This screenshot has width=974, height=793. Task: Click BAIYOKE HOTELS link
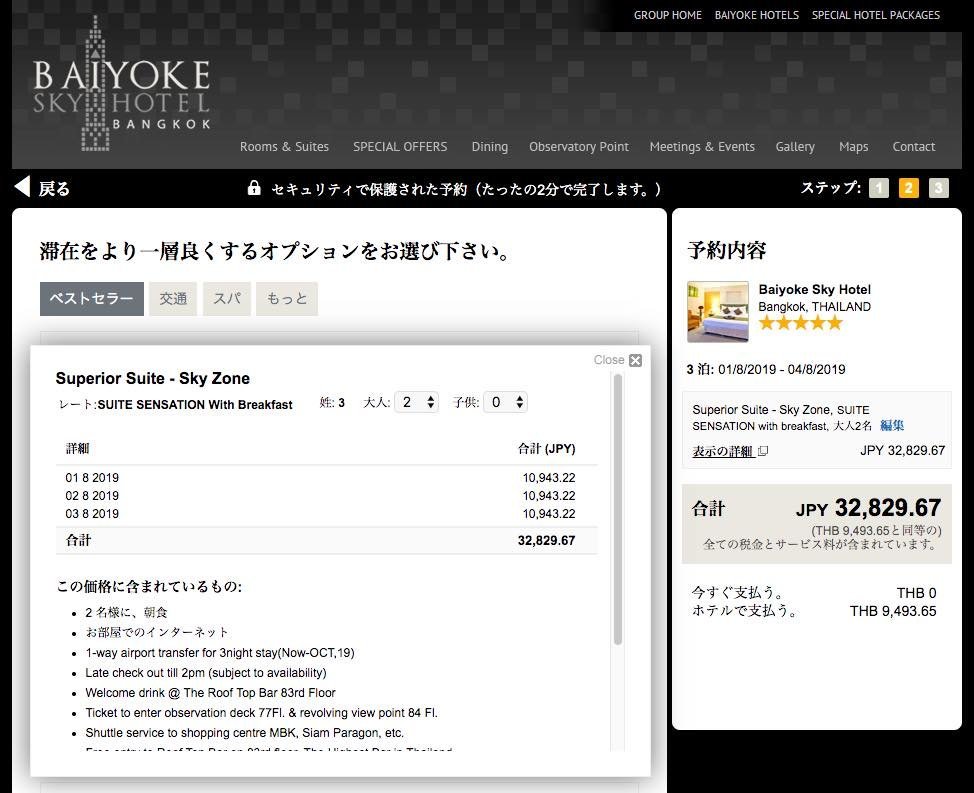[x=757, y=15]
